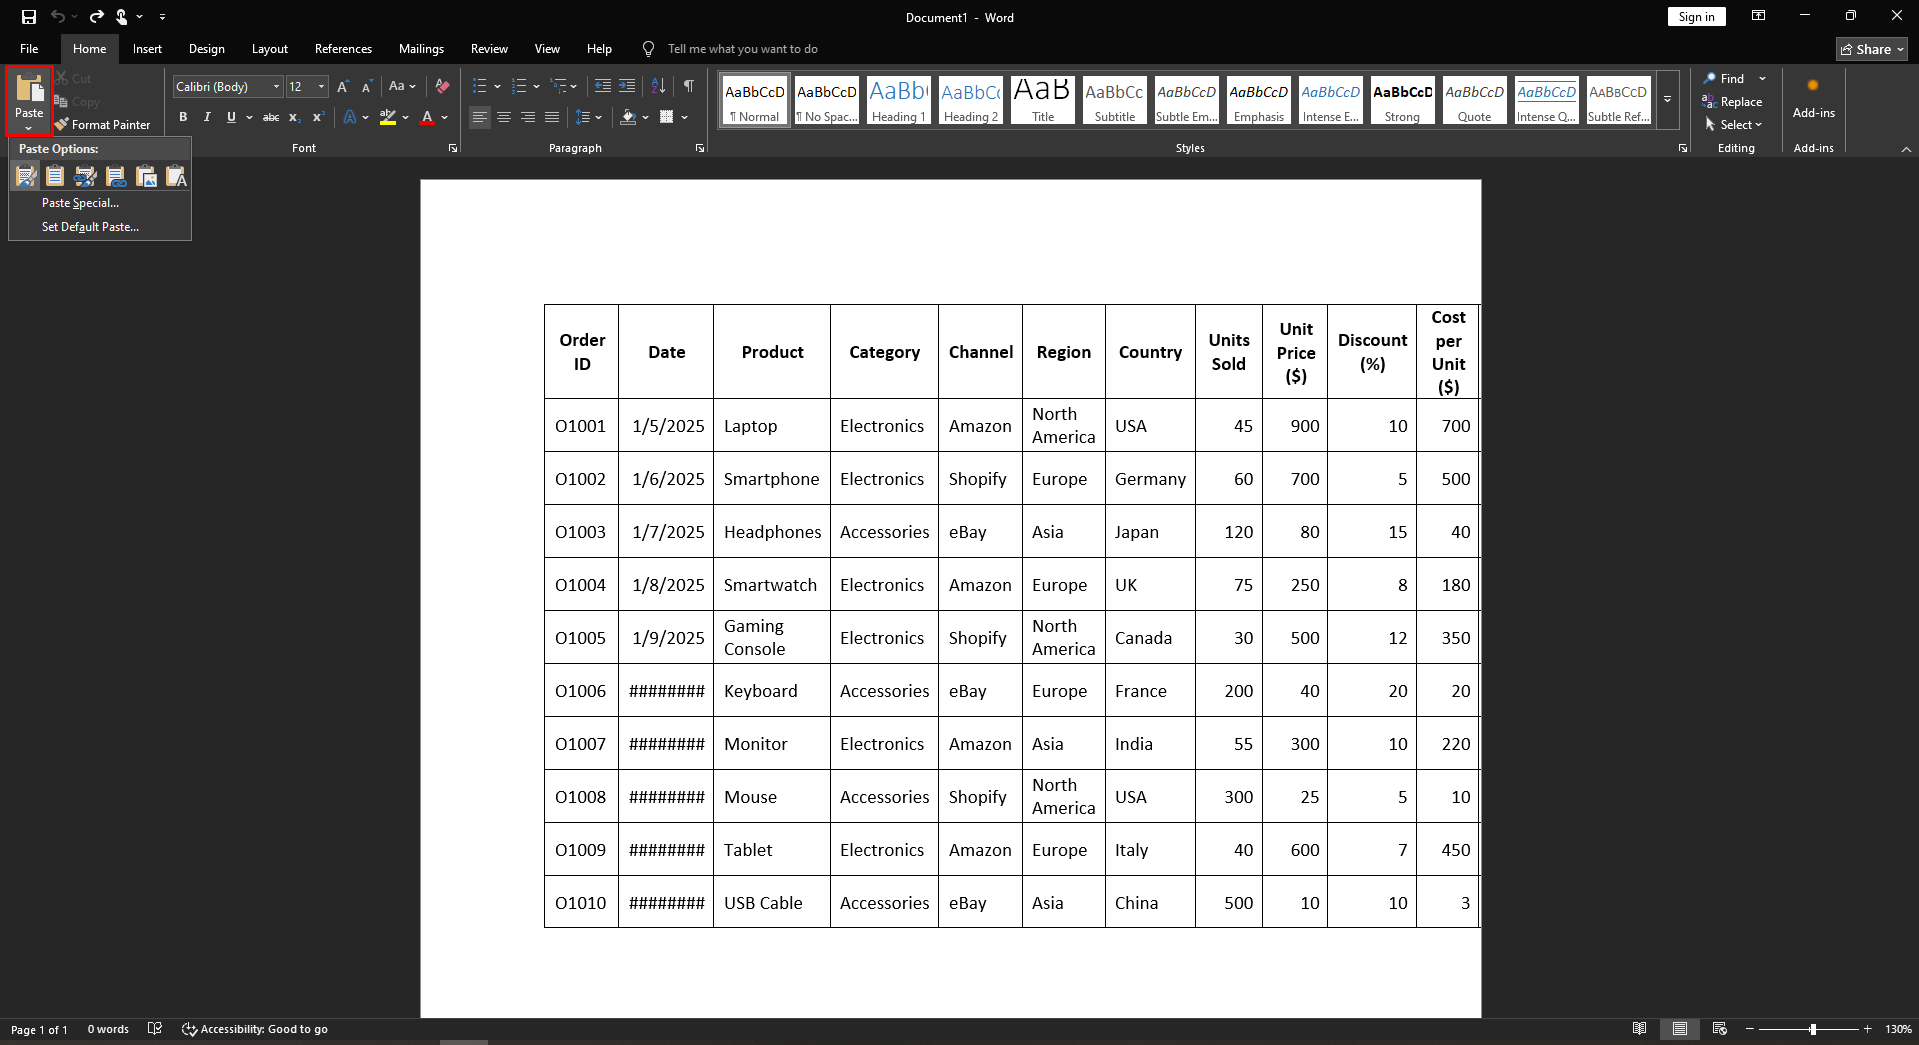
Task: Switch to Web Layout view
Action: (1720, 1029)
